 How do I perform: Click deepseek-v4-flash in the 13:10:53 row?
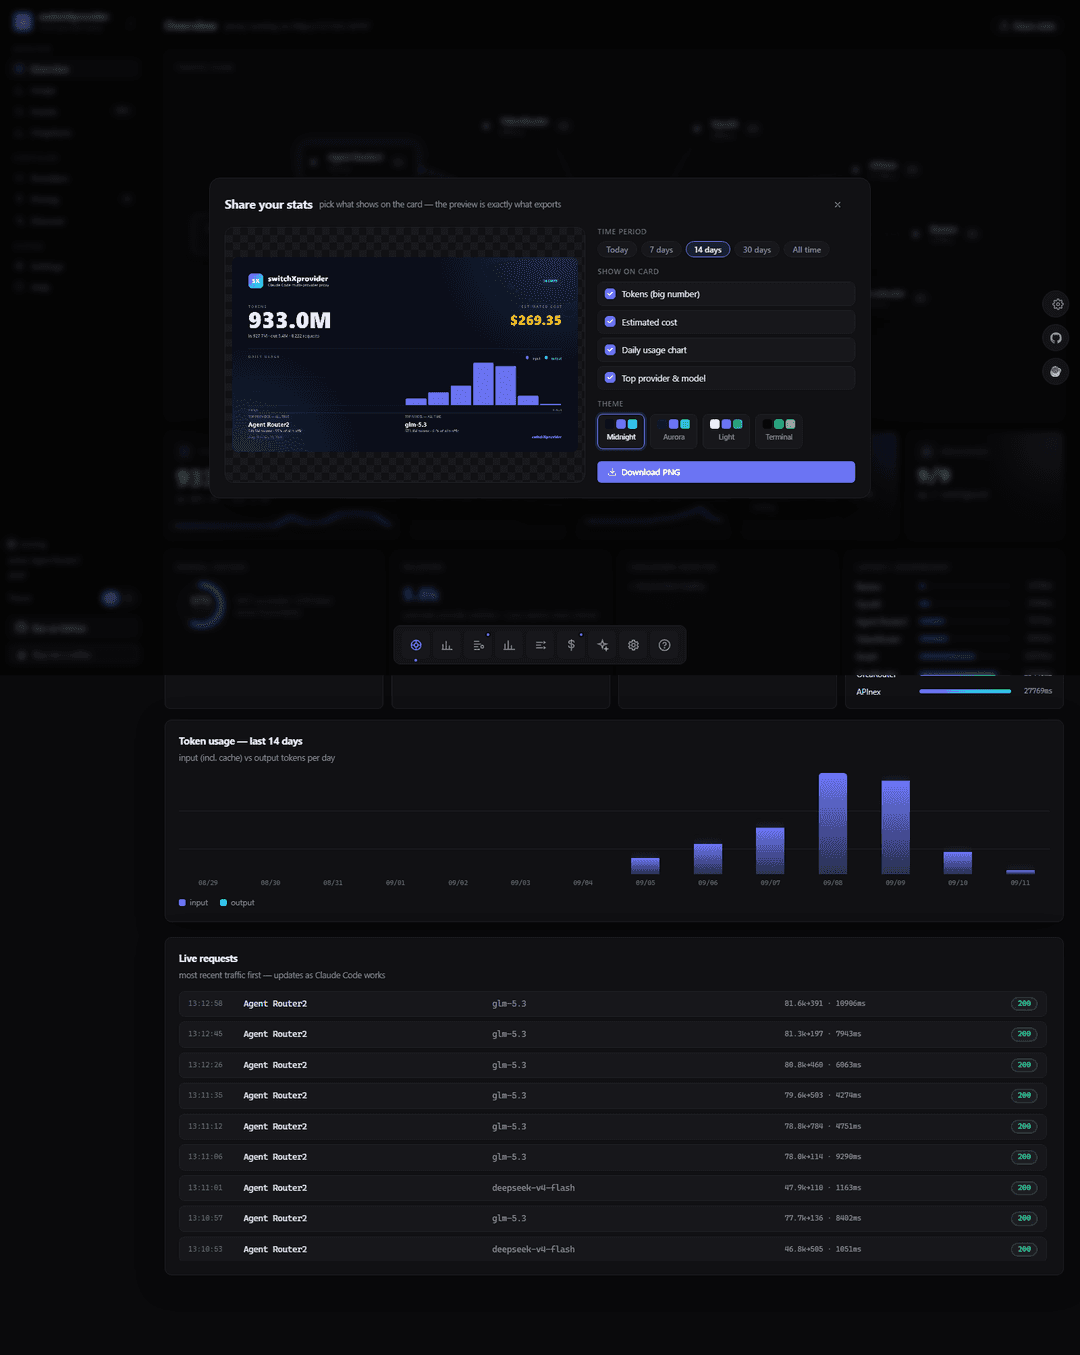pos(533,1249)
